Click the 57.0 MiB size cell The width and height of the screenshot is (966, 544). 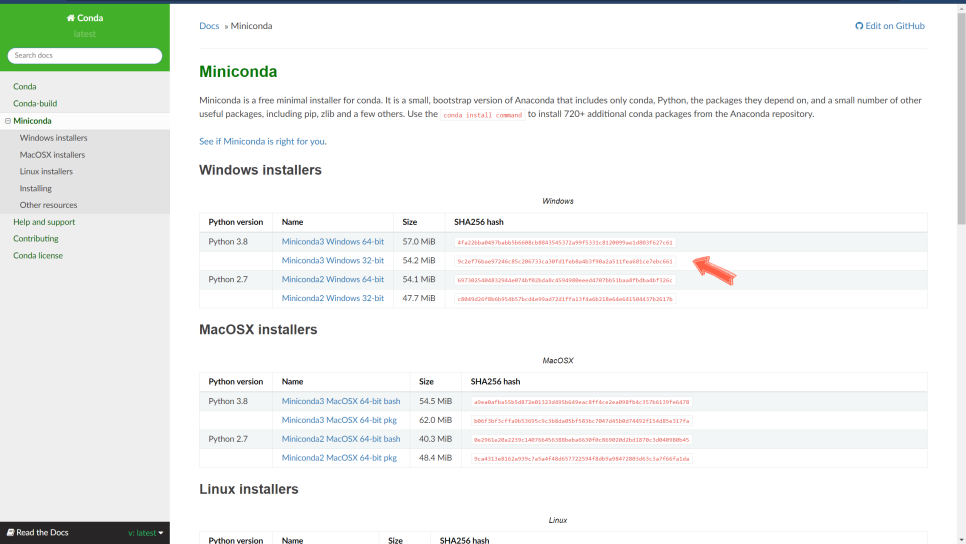click(419, 242)
